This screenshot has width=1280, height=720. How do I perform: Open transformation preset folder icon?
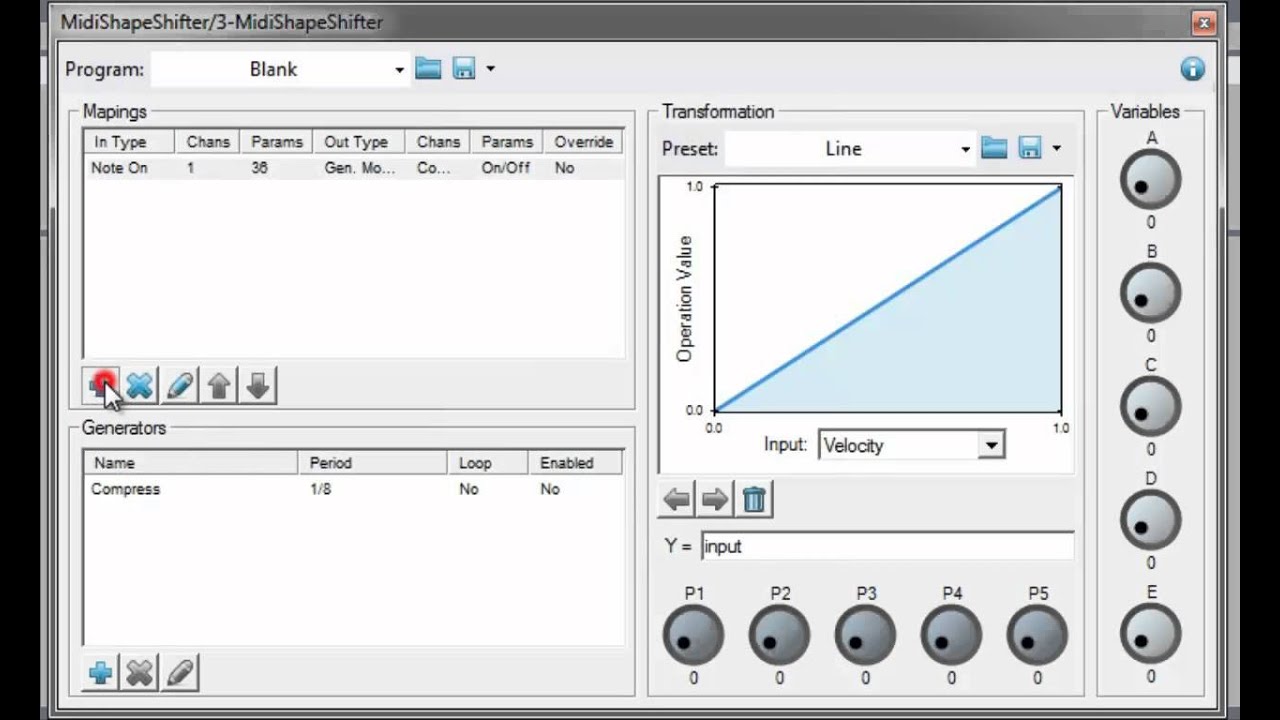coord(994,148)
